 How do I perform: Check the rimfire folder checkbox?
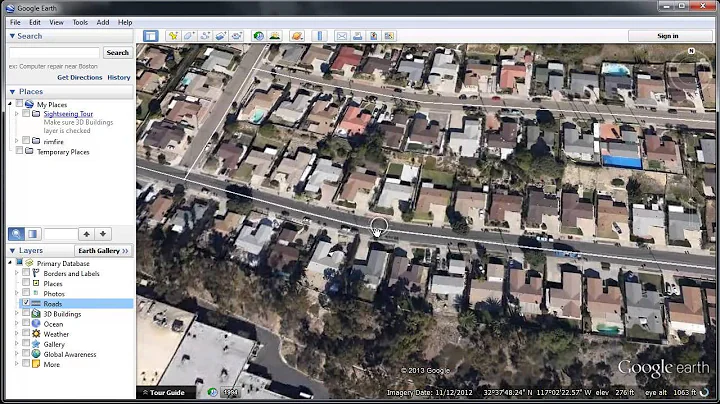(26, 140)
